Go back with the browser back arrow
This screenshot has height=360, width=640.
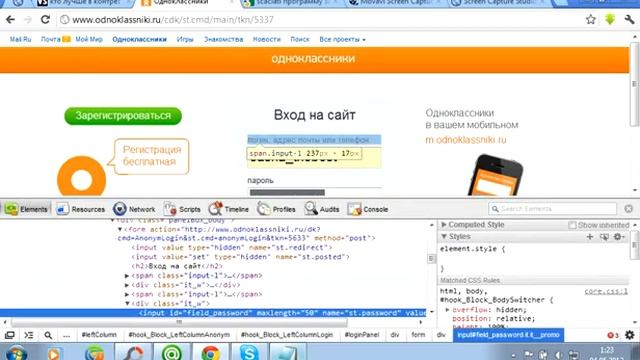click(x=10, y=20)
